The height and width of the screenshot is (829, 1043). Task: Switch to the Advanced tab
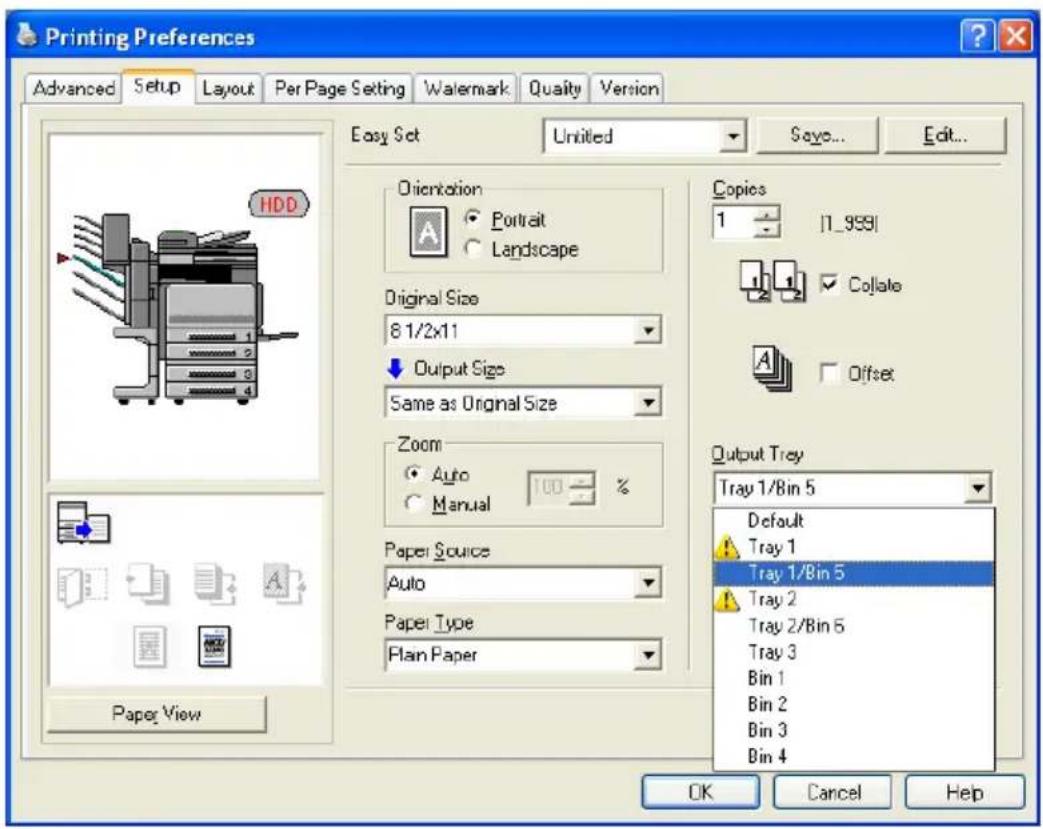point(73,88)
